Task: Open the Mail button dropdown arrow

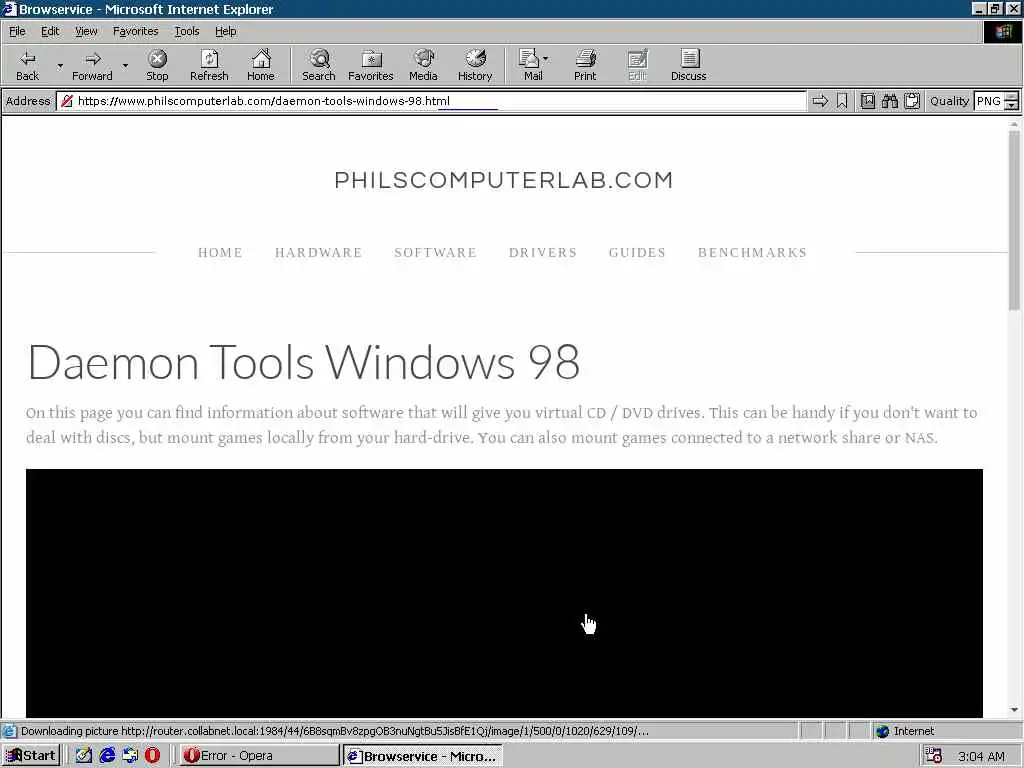Action: 546,59
